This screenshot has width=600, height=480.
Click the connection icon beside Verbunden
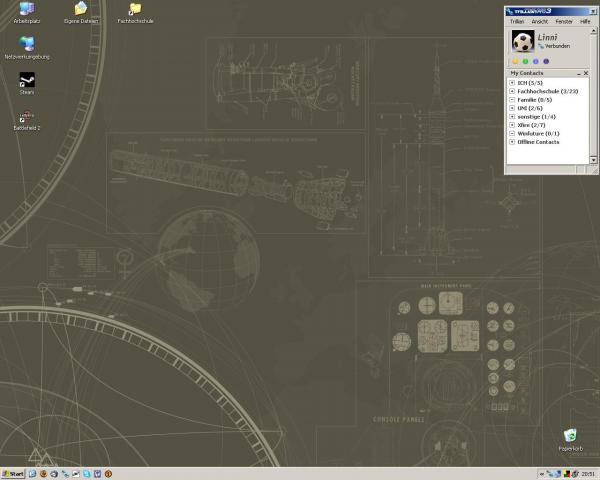tap(541, 46)
